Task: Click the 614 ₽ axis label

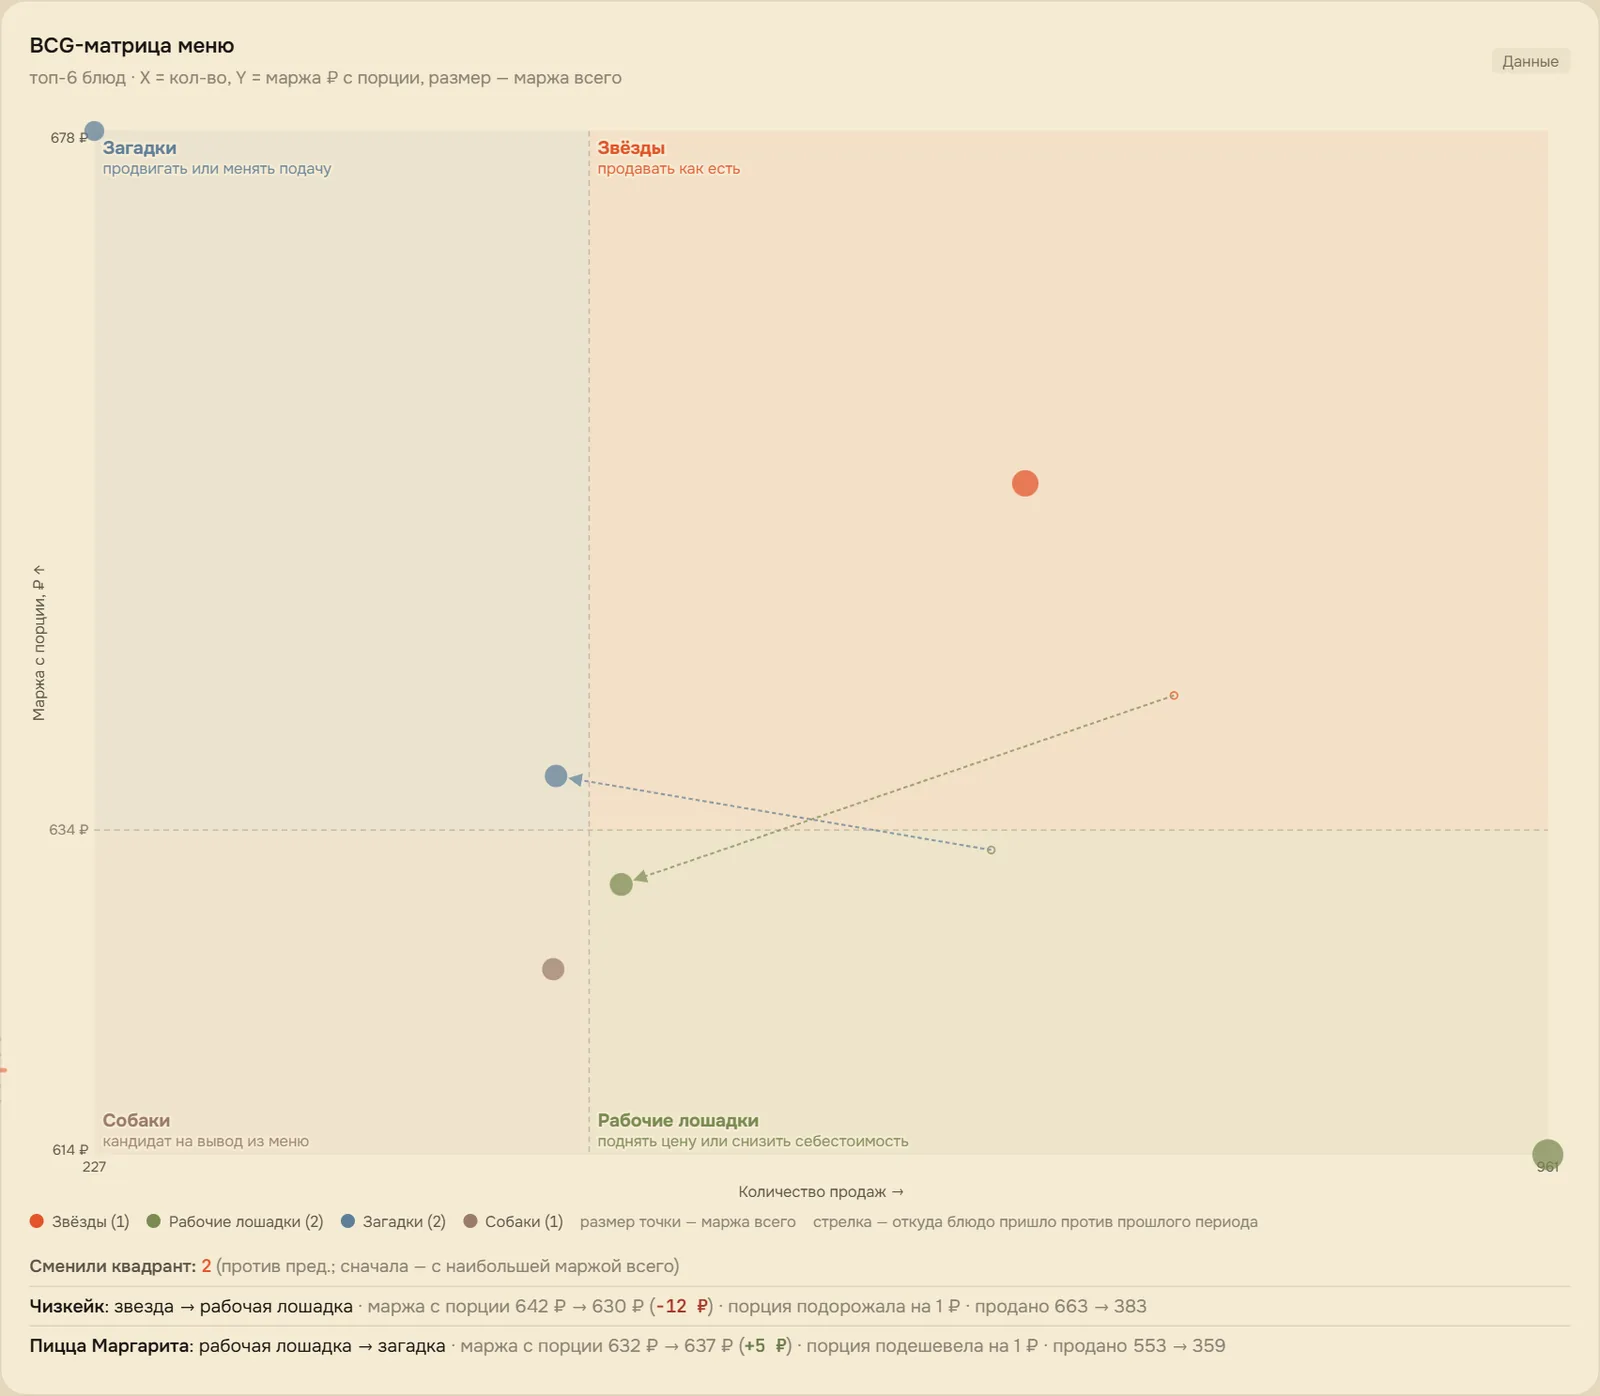Action: [70, 1150]
